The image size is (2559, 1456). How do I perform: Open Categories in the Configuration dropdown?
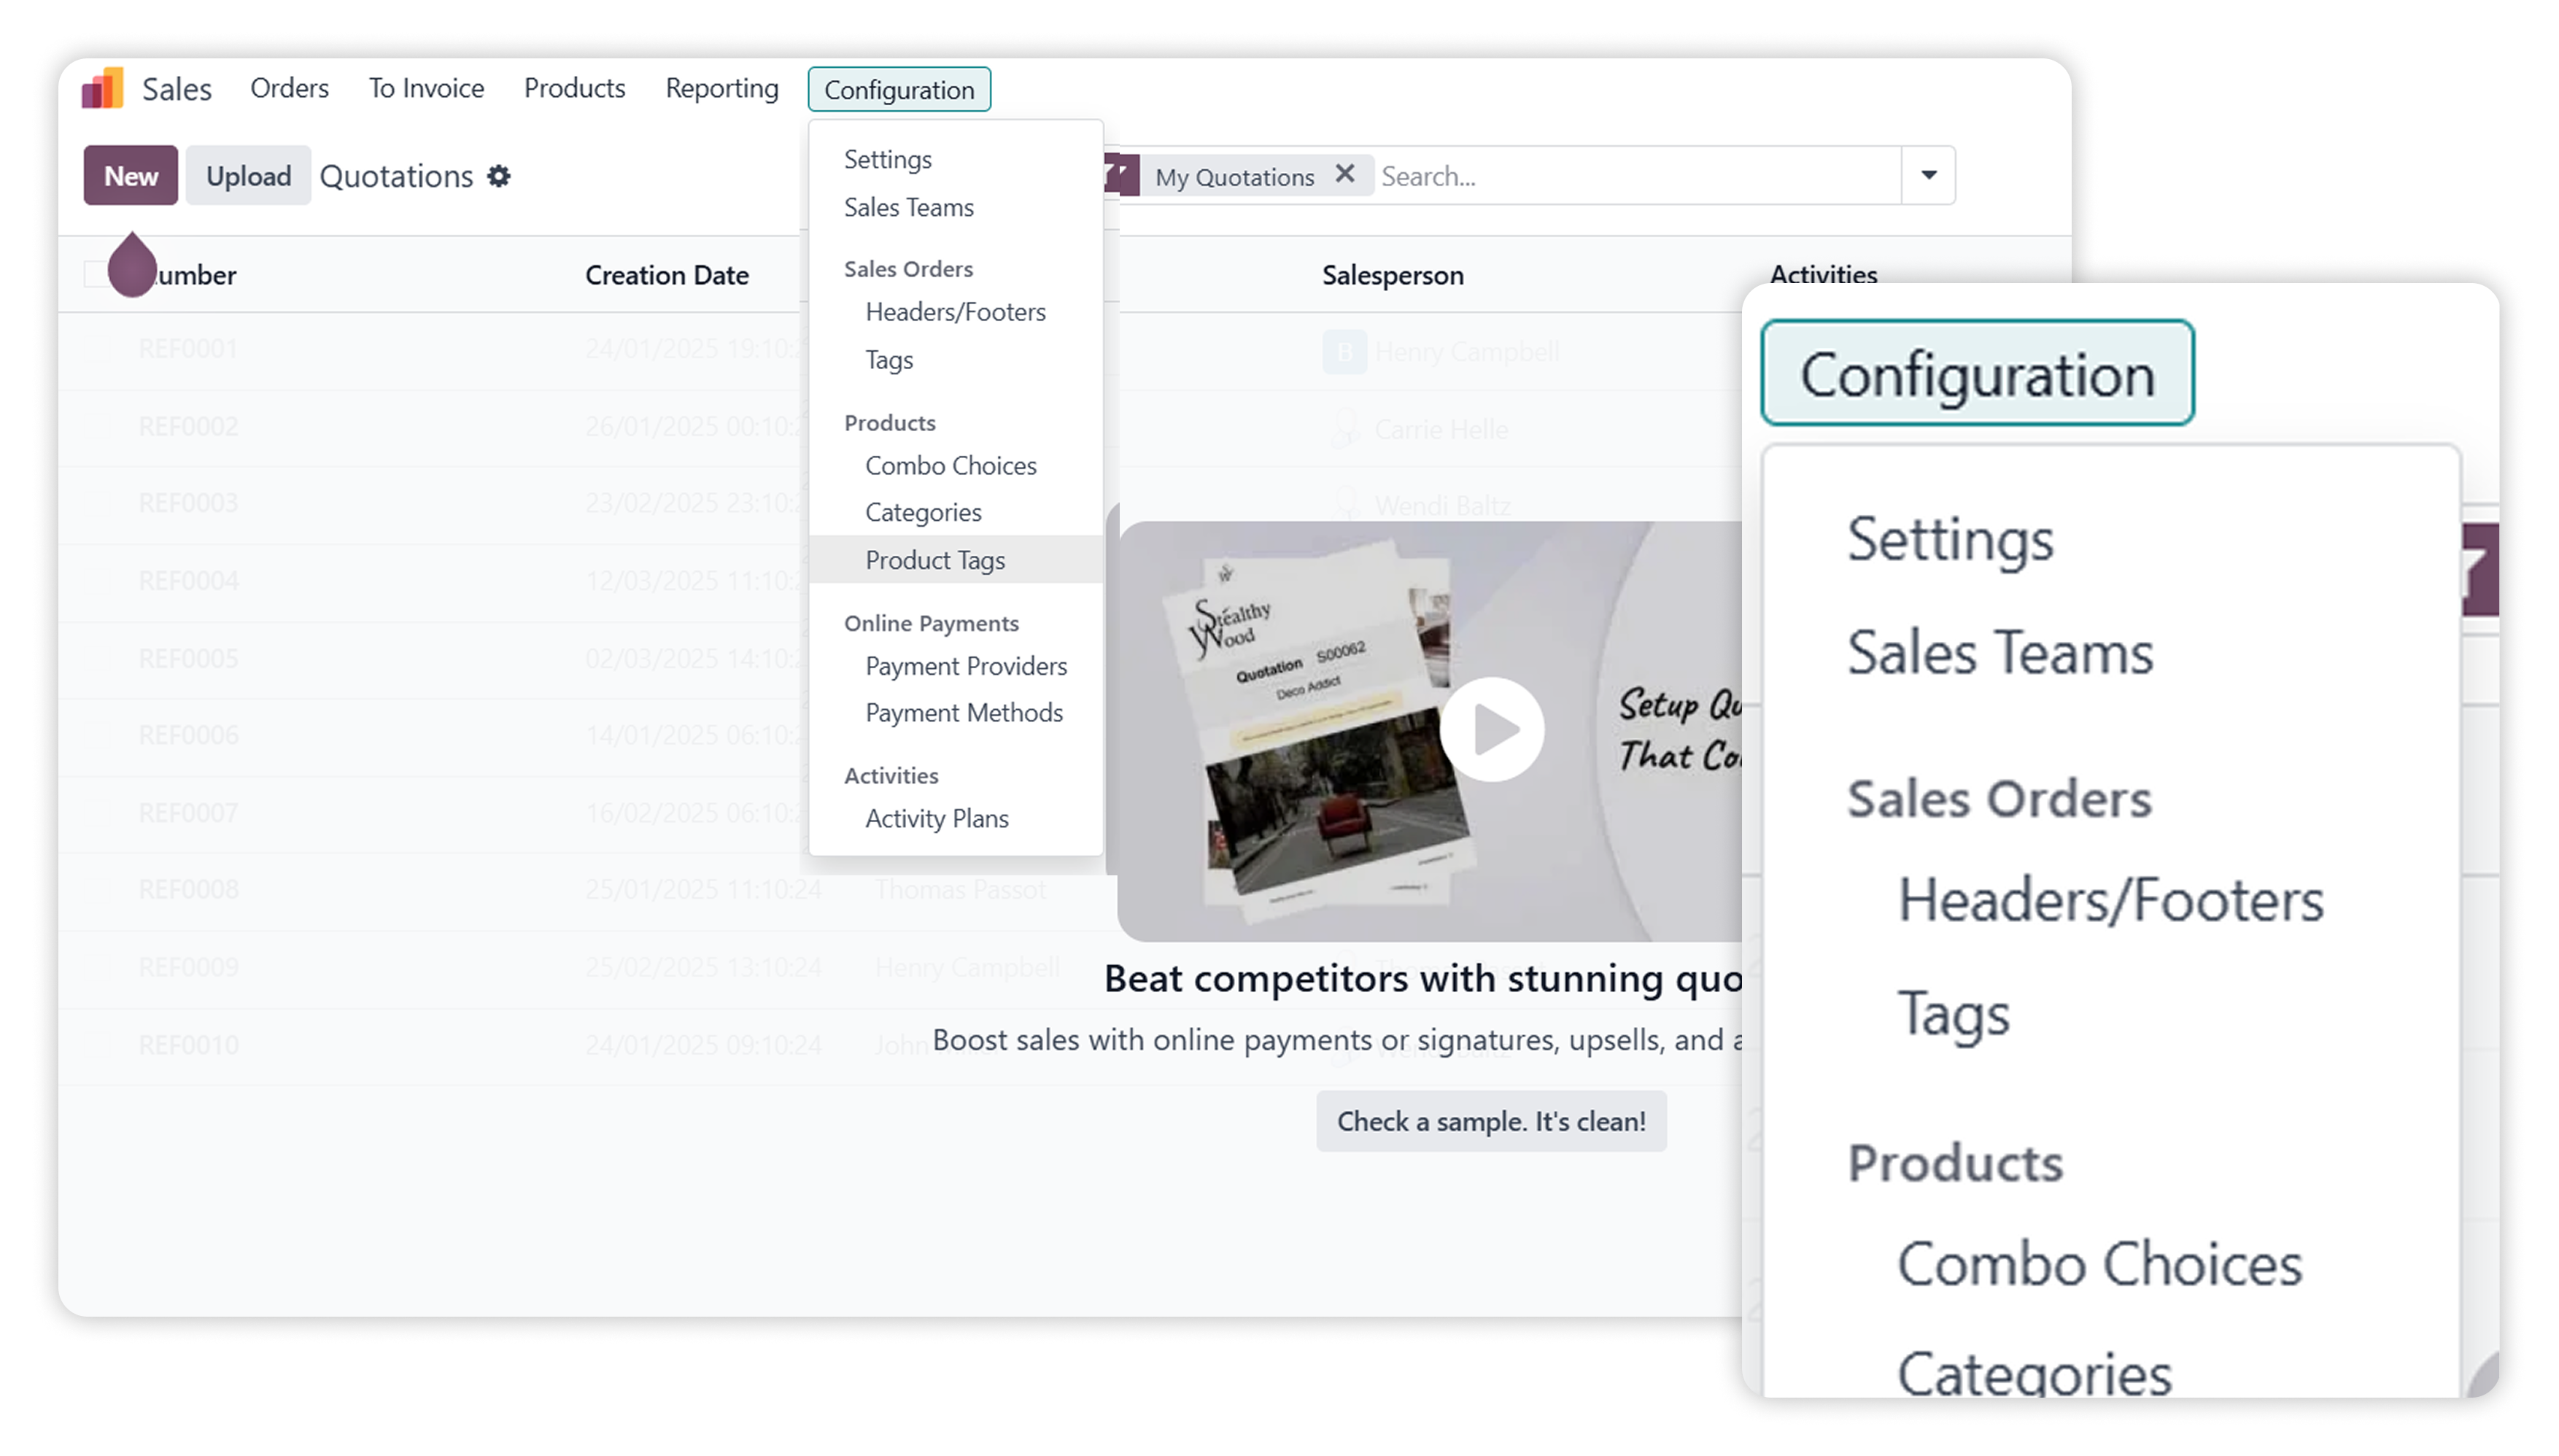click(x=923, y=512)
